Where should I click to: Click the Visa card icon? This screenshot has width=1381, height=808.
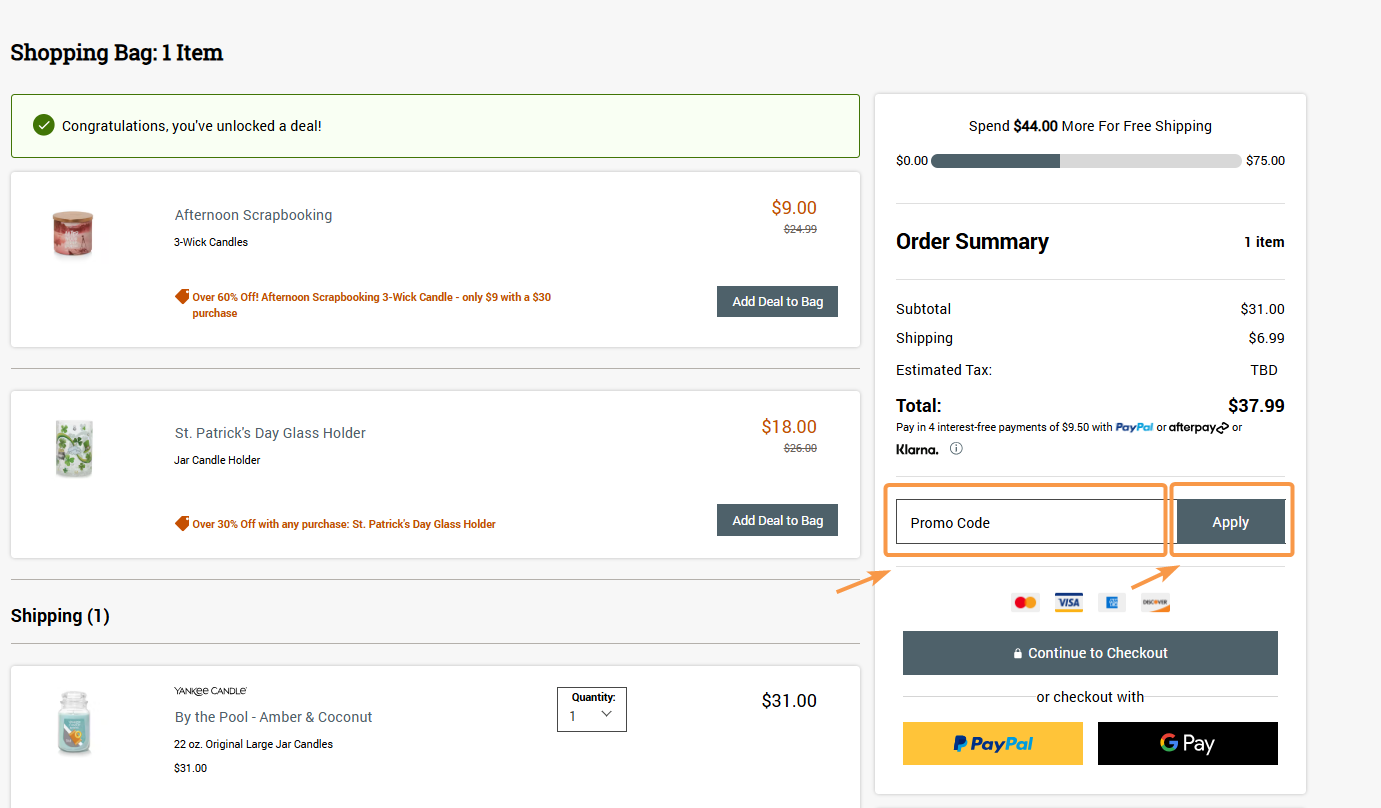click(1068, 602)
